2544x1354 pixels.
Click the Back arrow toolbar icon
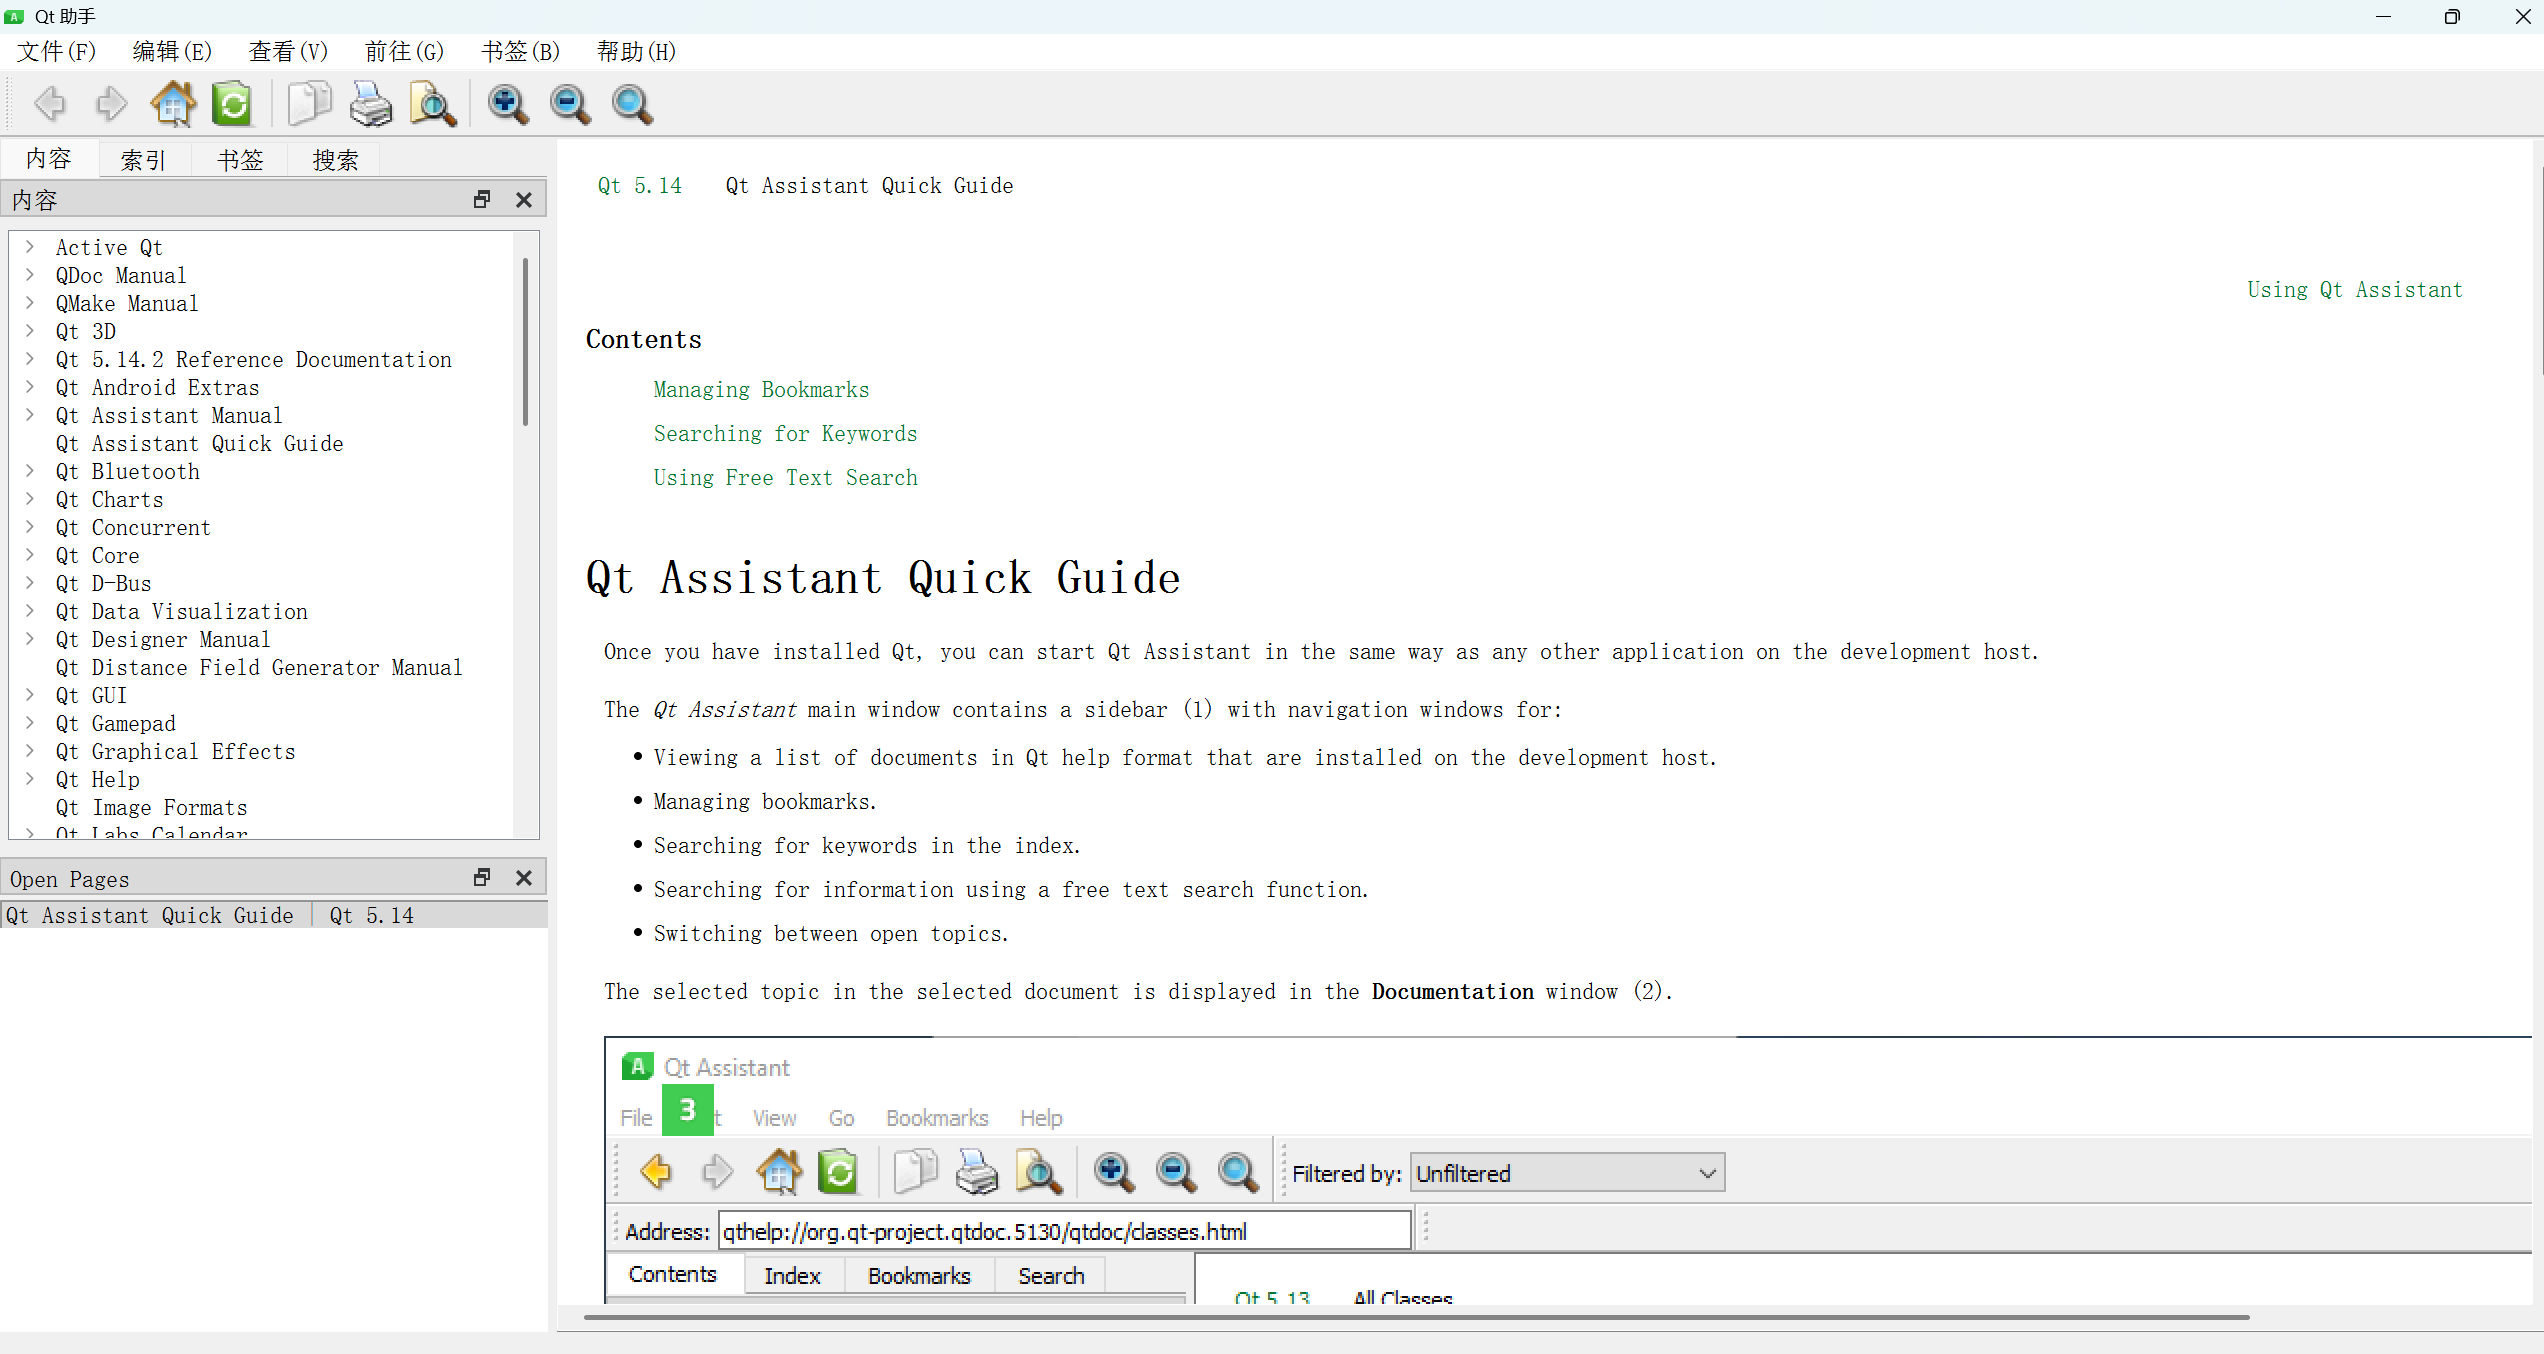click(x=50, y=104)
